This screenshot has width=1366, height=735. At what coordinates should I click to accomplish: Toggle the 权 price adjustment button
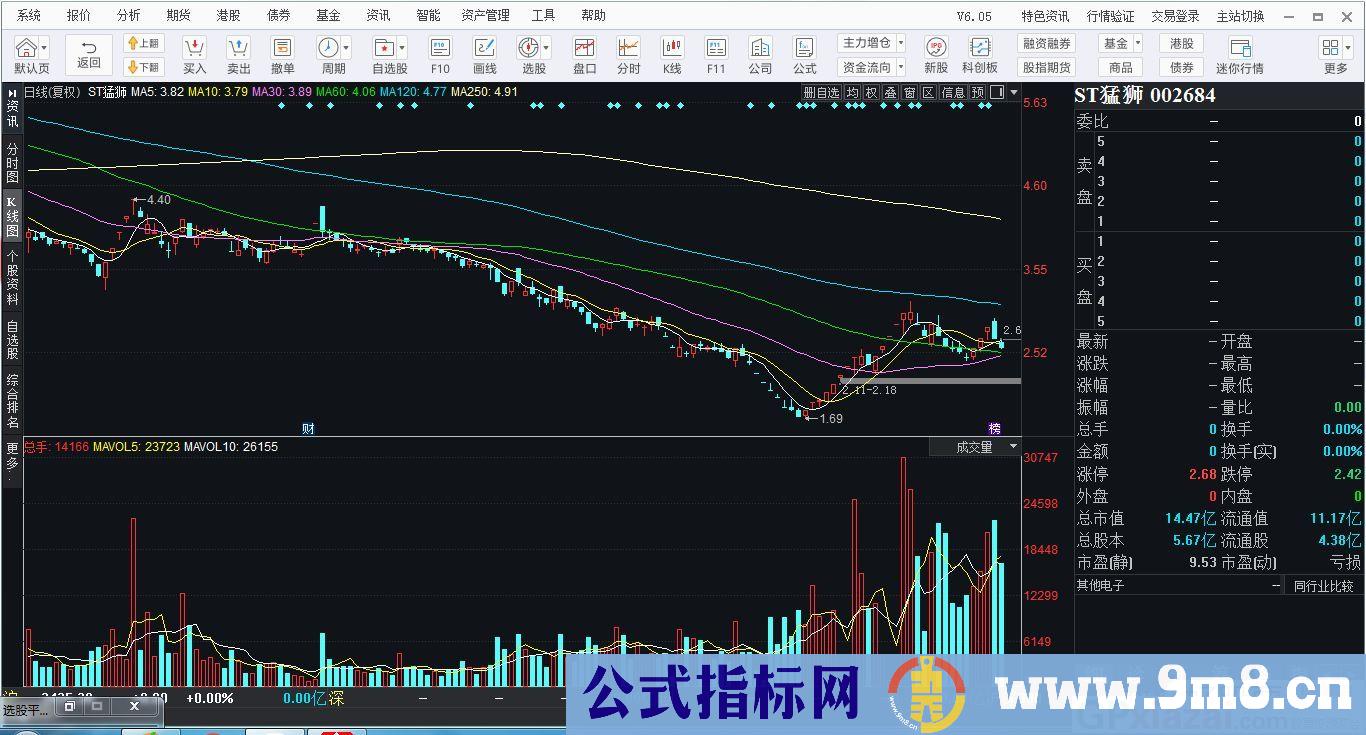(871, 92)
